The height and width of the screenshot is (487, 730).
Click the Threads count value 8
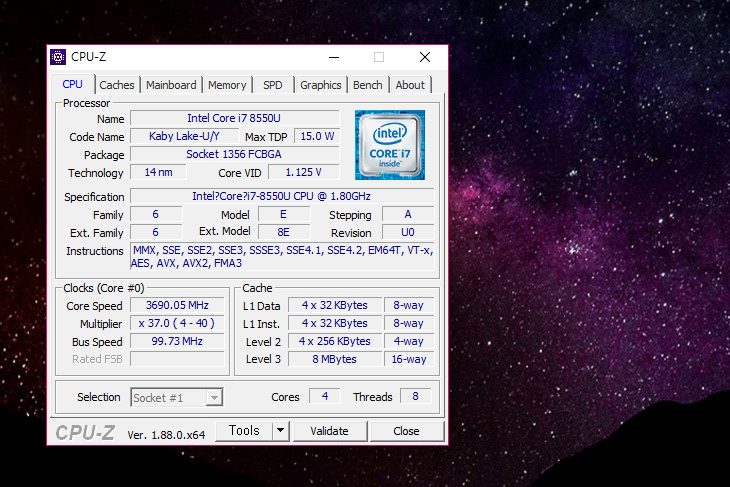[416, 396]
